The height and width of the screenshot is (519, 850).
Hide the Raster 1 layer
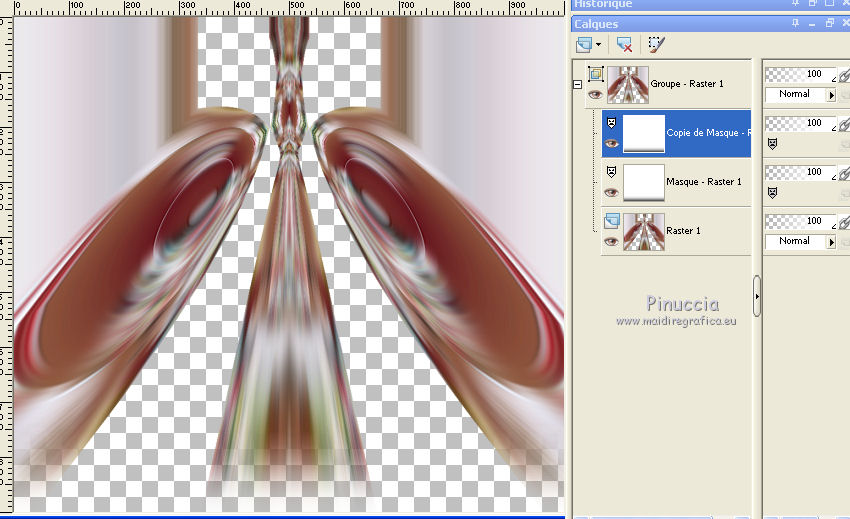611,241
